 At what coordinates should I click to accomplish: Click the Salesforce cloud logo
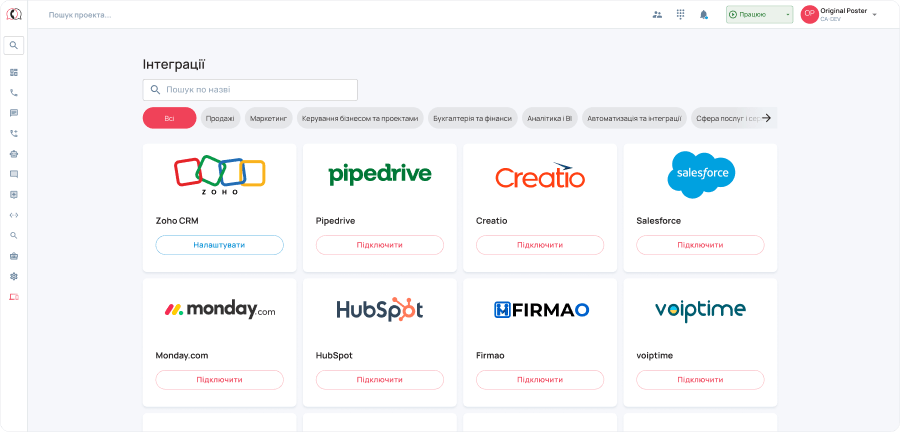click(x=701, y=174)
